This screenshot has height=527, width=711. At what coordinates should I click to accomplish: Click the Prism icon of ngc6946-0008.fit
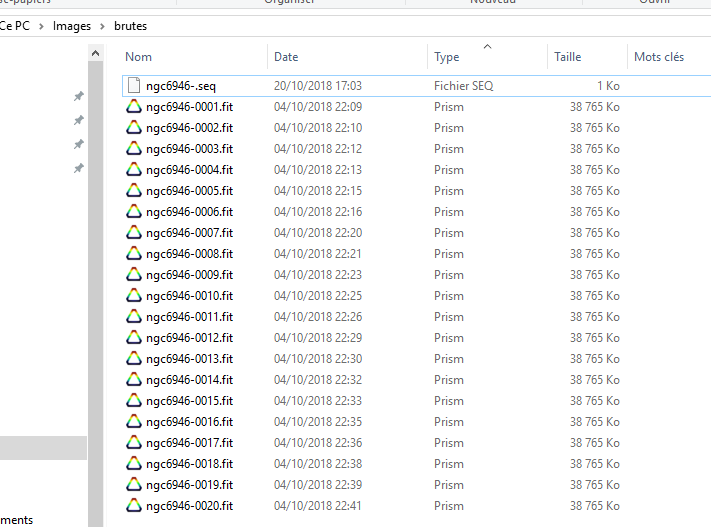pos(134,254)
